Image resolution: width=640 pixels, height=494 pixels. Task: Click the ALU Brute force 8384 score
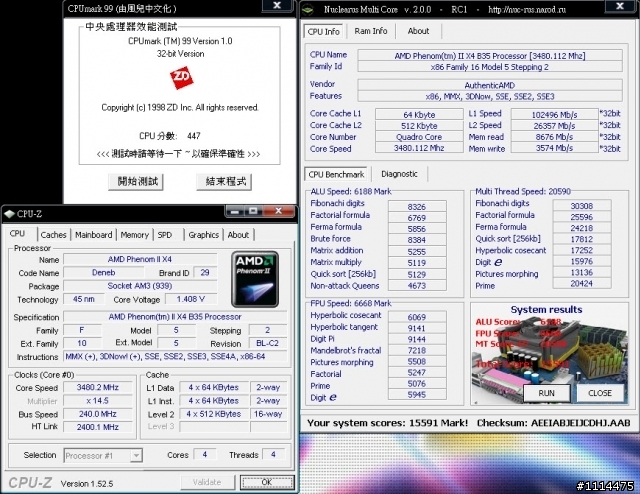[x=417, y=240]
